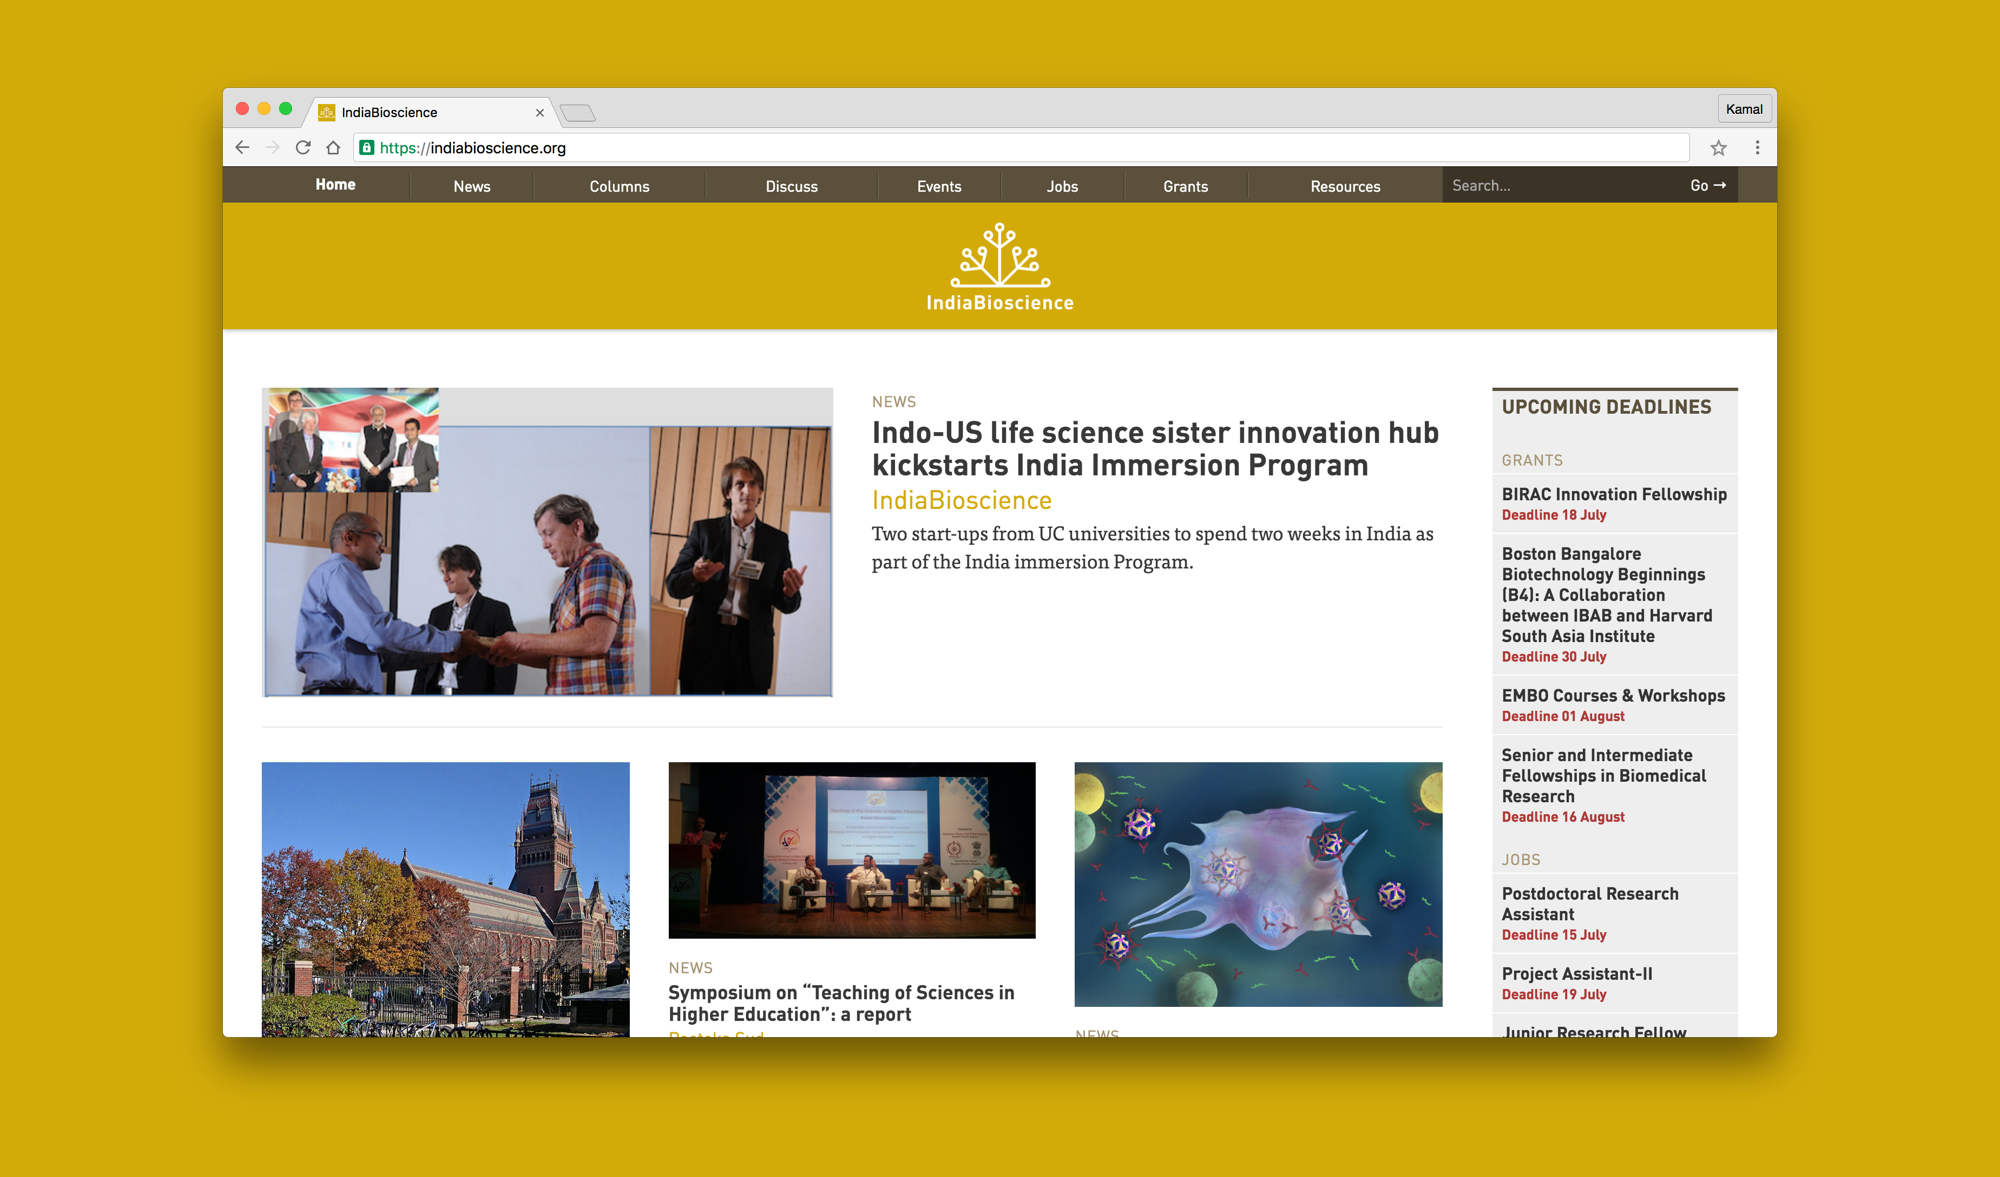Click the green secure padlock icon

pos(367,148)
